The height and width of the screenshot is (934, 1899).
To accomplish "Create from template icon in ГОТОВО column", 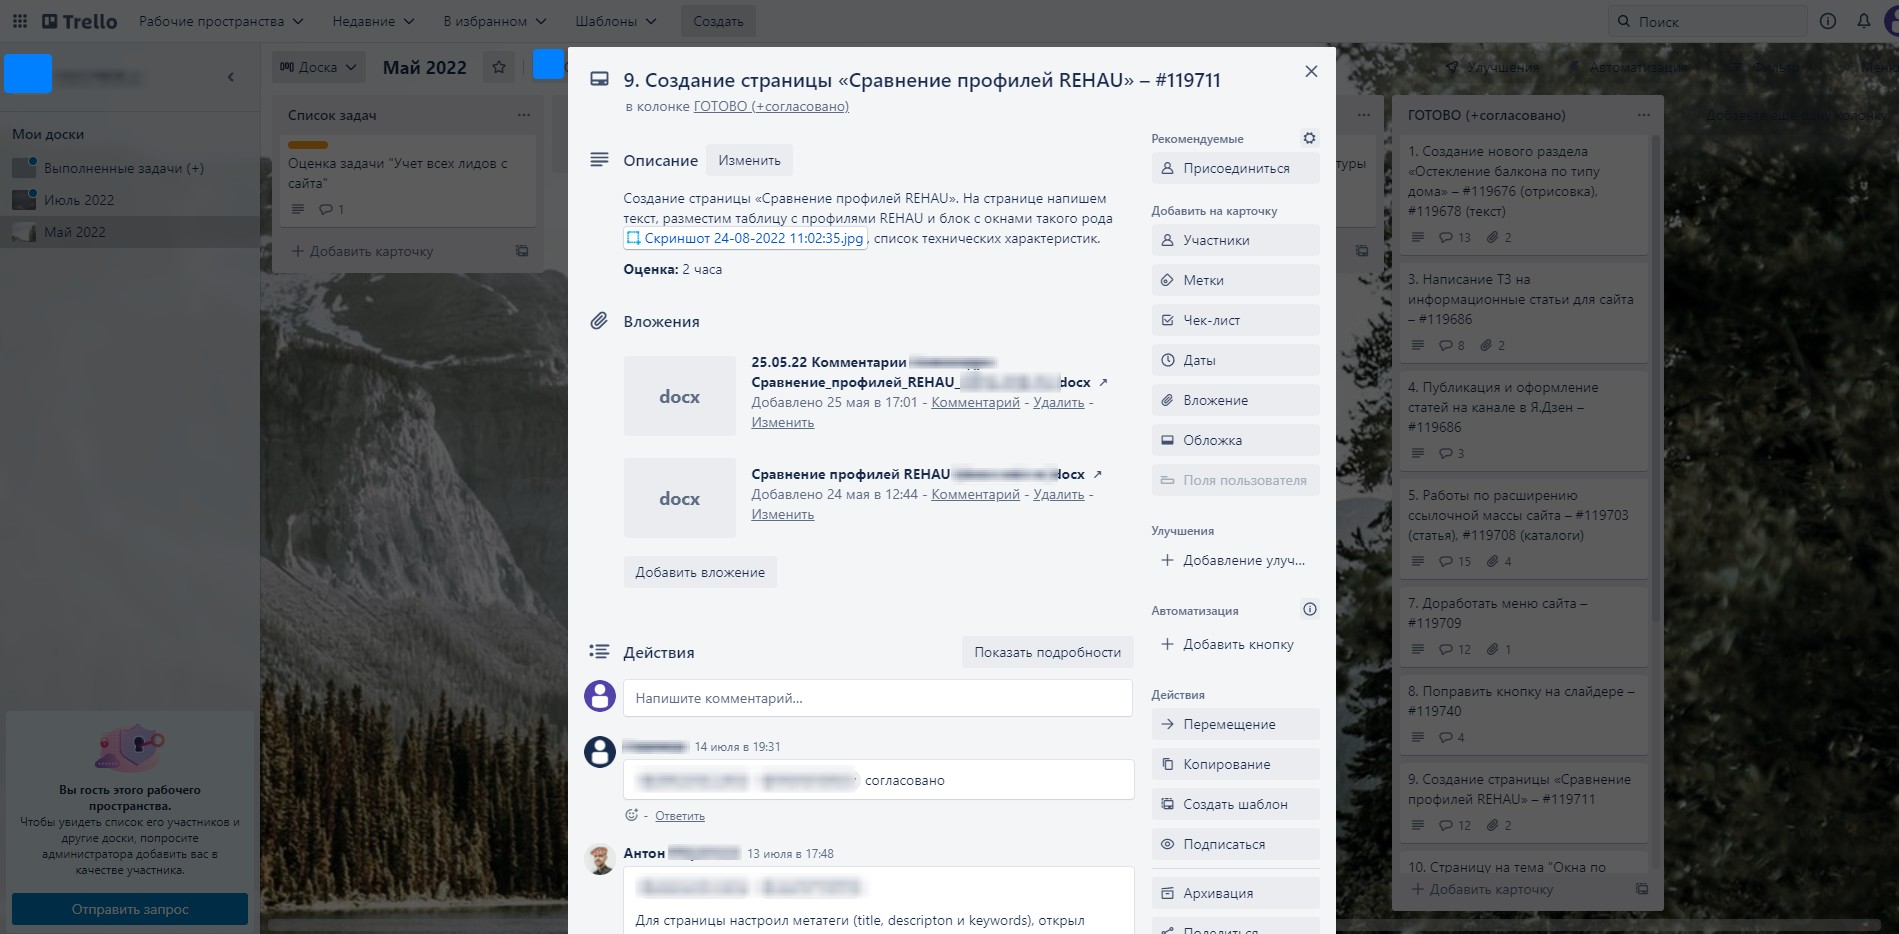I will (1641, 889).
